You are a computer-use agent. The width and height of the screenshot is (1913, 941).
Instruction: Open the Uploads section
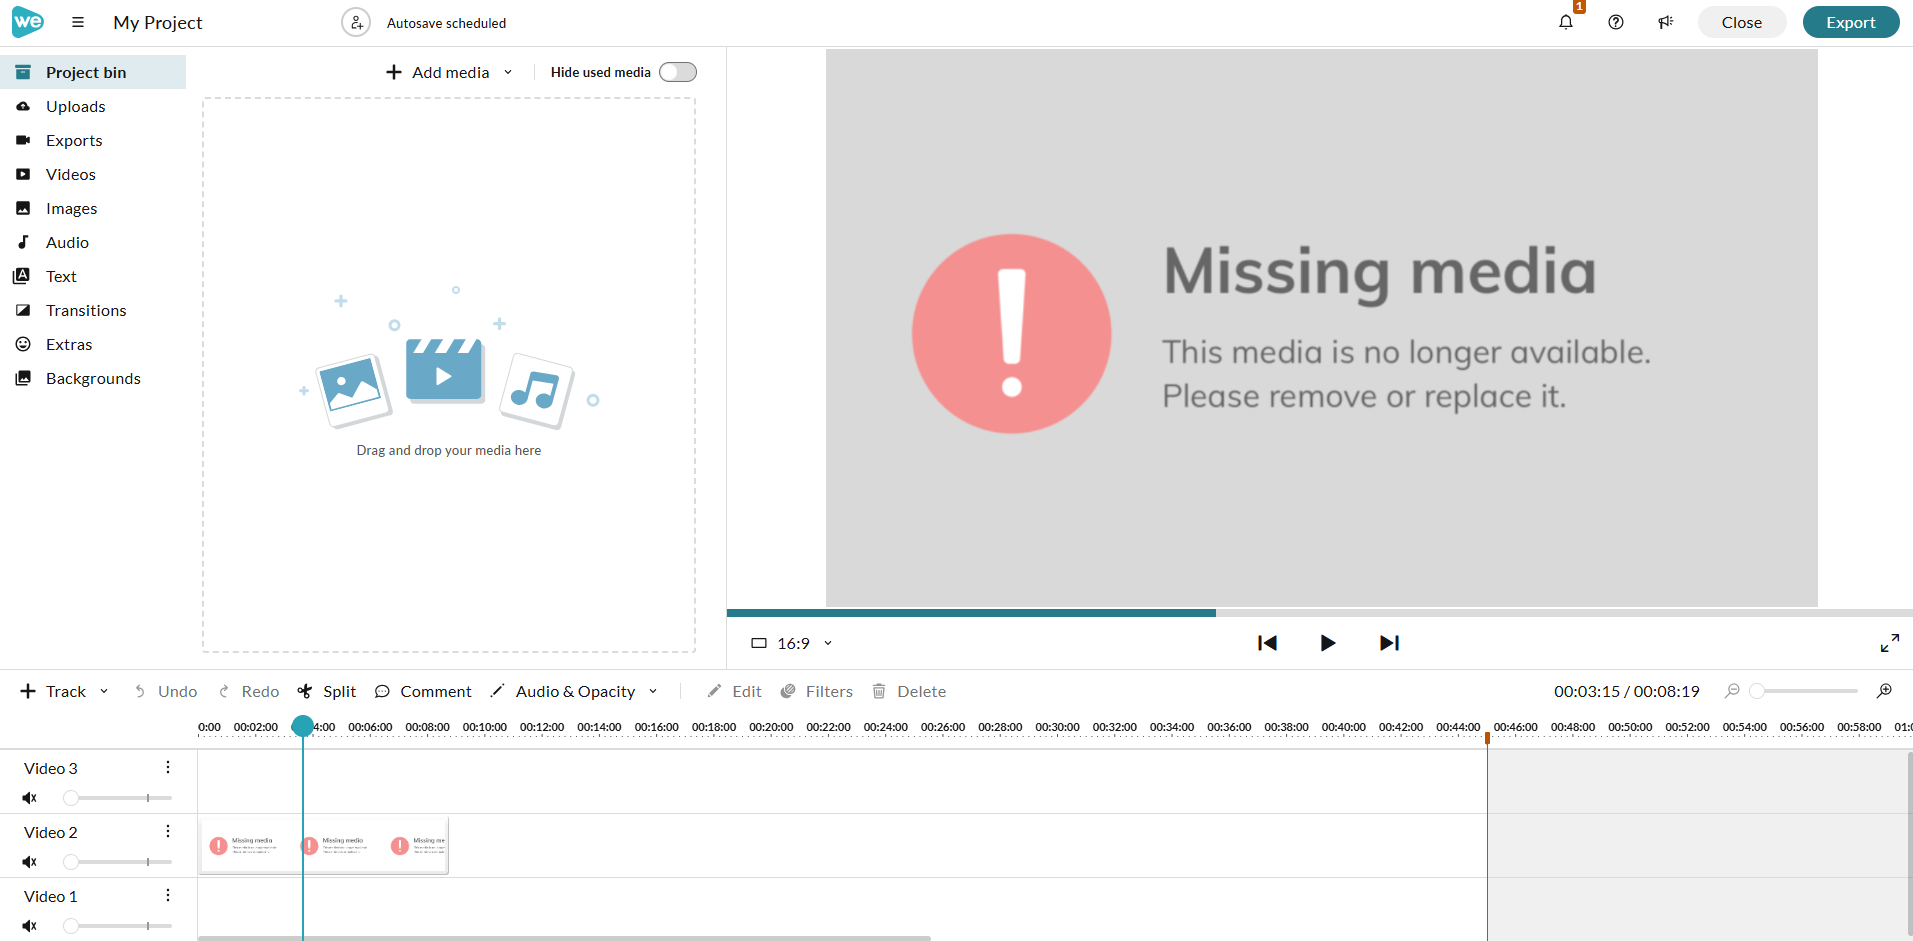[93, 106]
